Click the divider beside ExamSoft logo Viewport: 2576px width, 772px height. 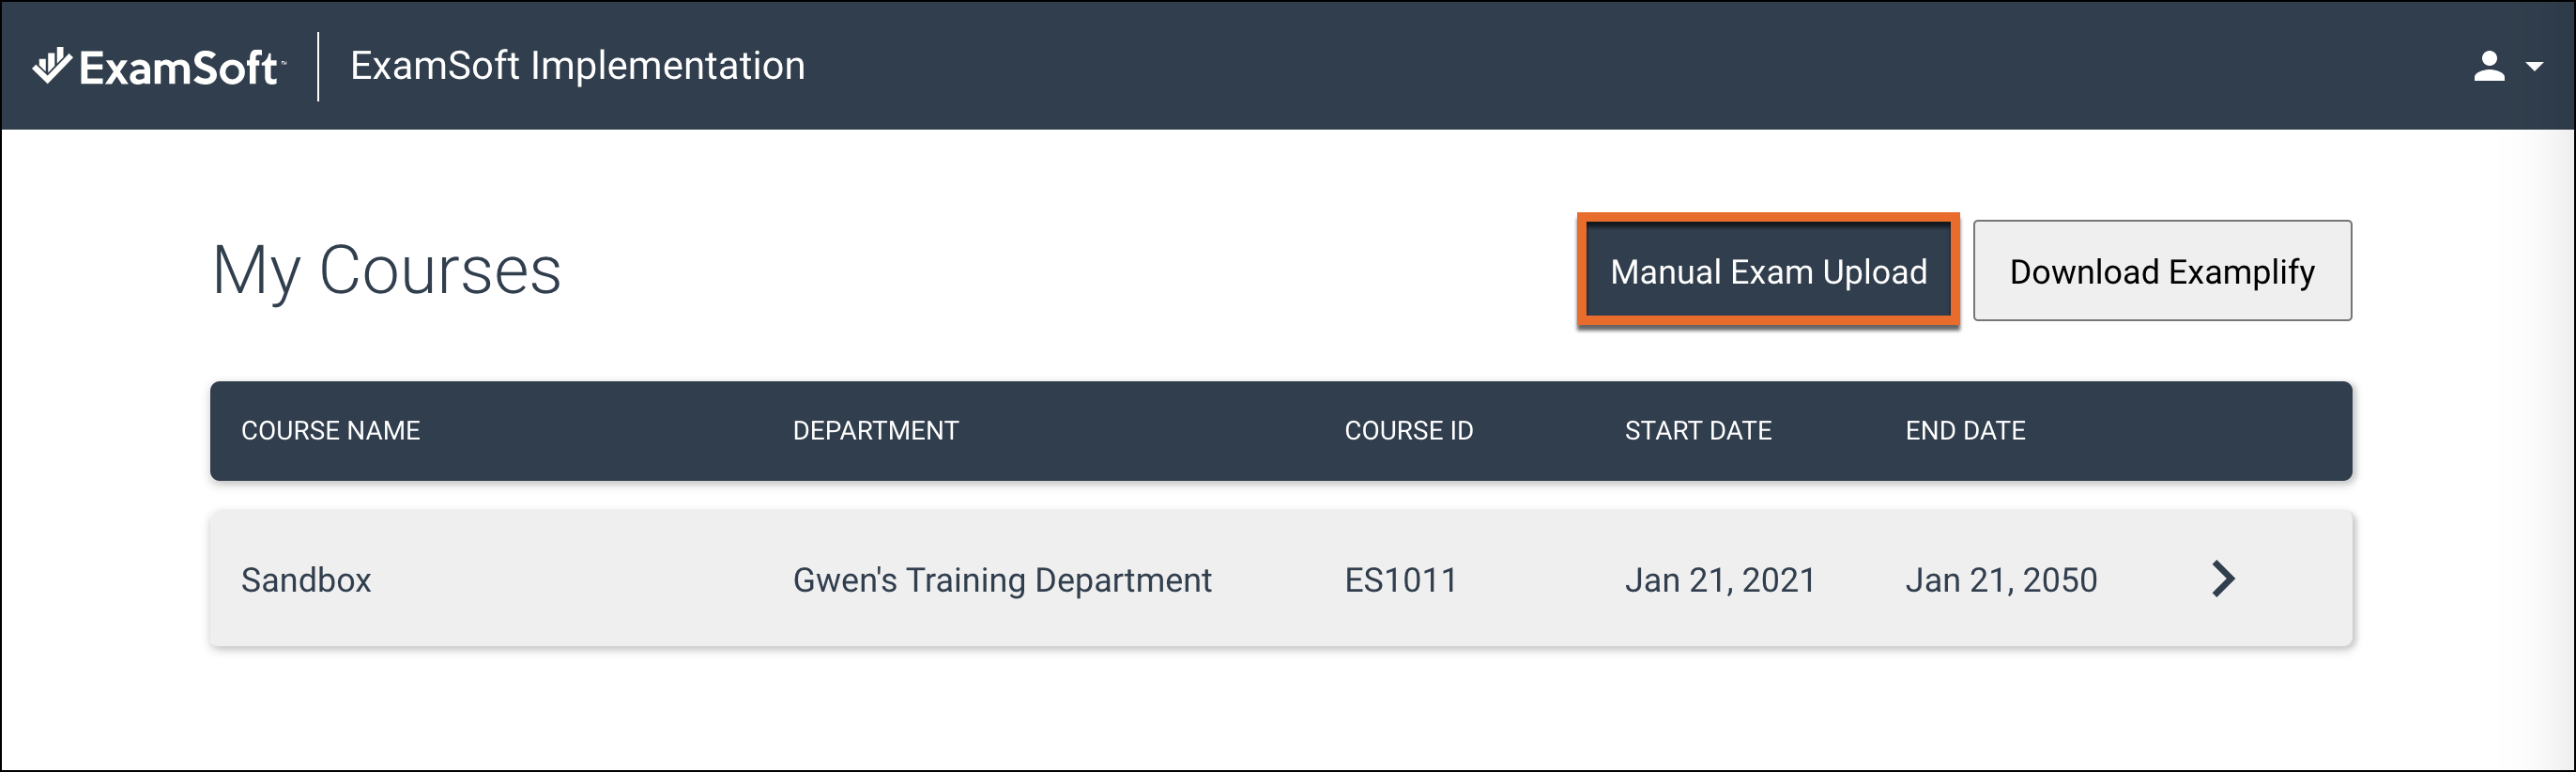coord(318,67)
